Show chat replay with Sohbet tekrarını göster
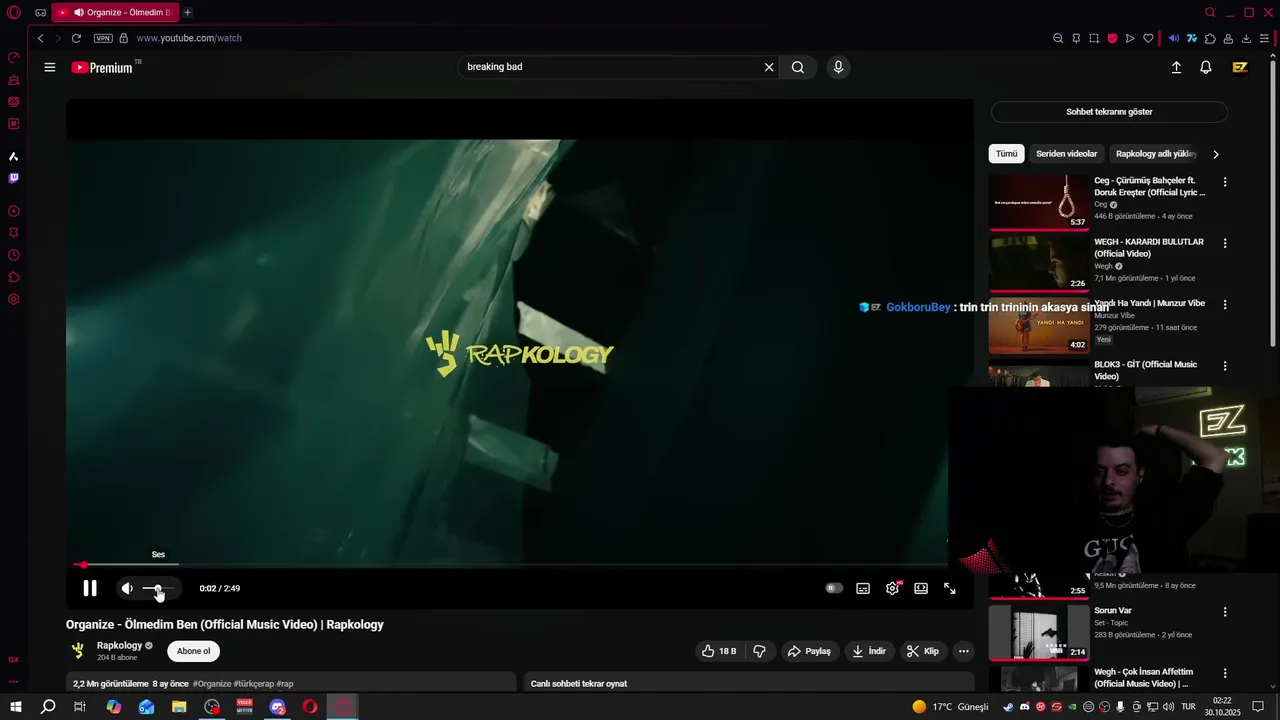This screenshot has width=1280, height=720. [x=1109, y=112]
